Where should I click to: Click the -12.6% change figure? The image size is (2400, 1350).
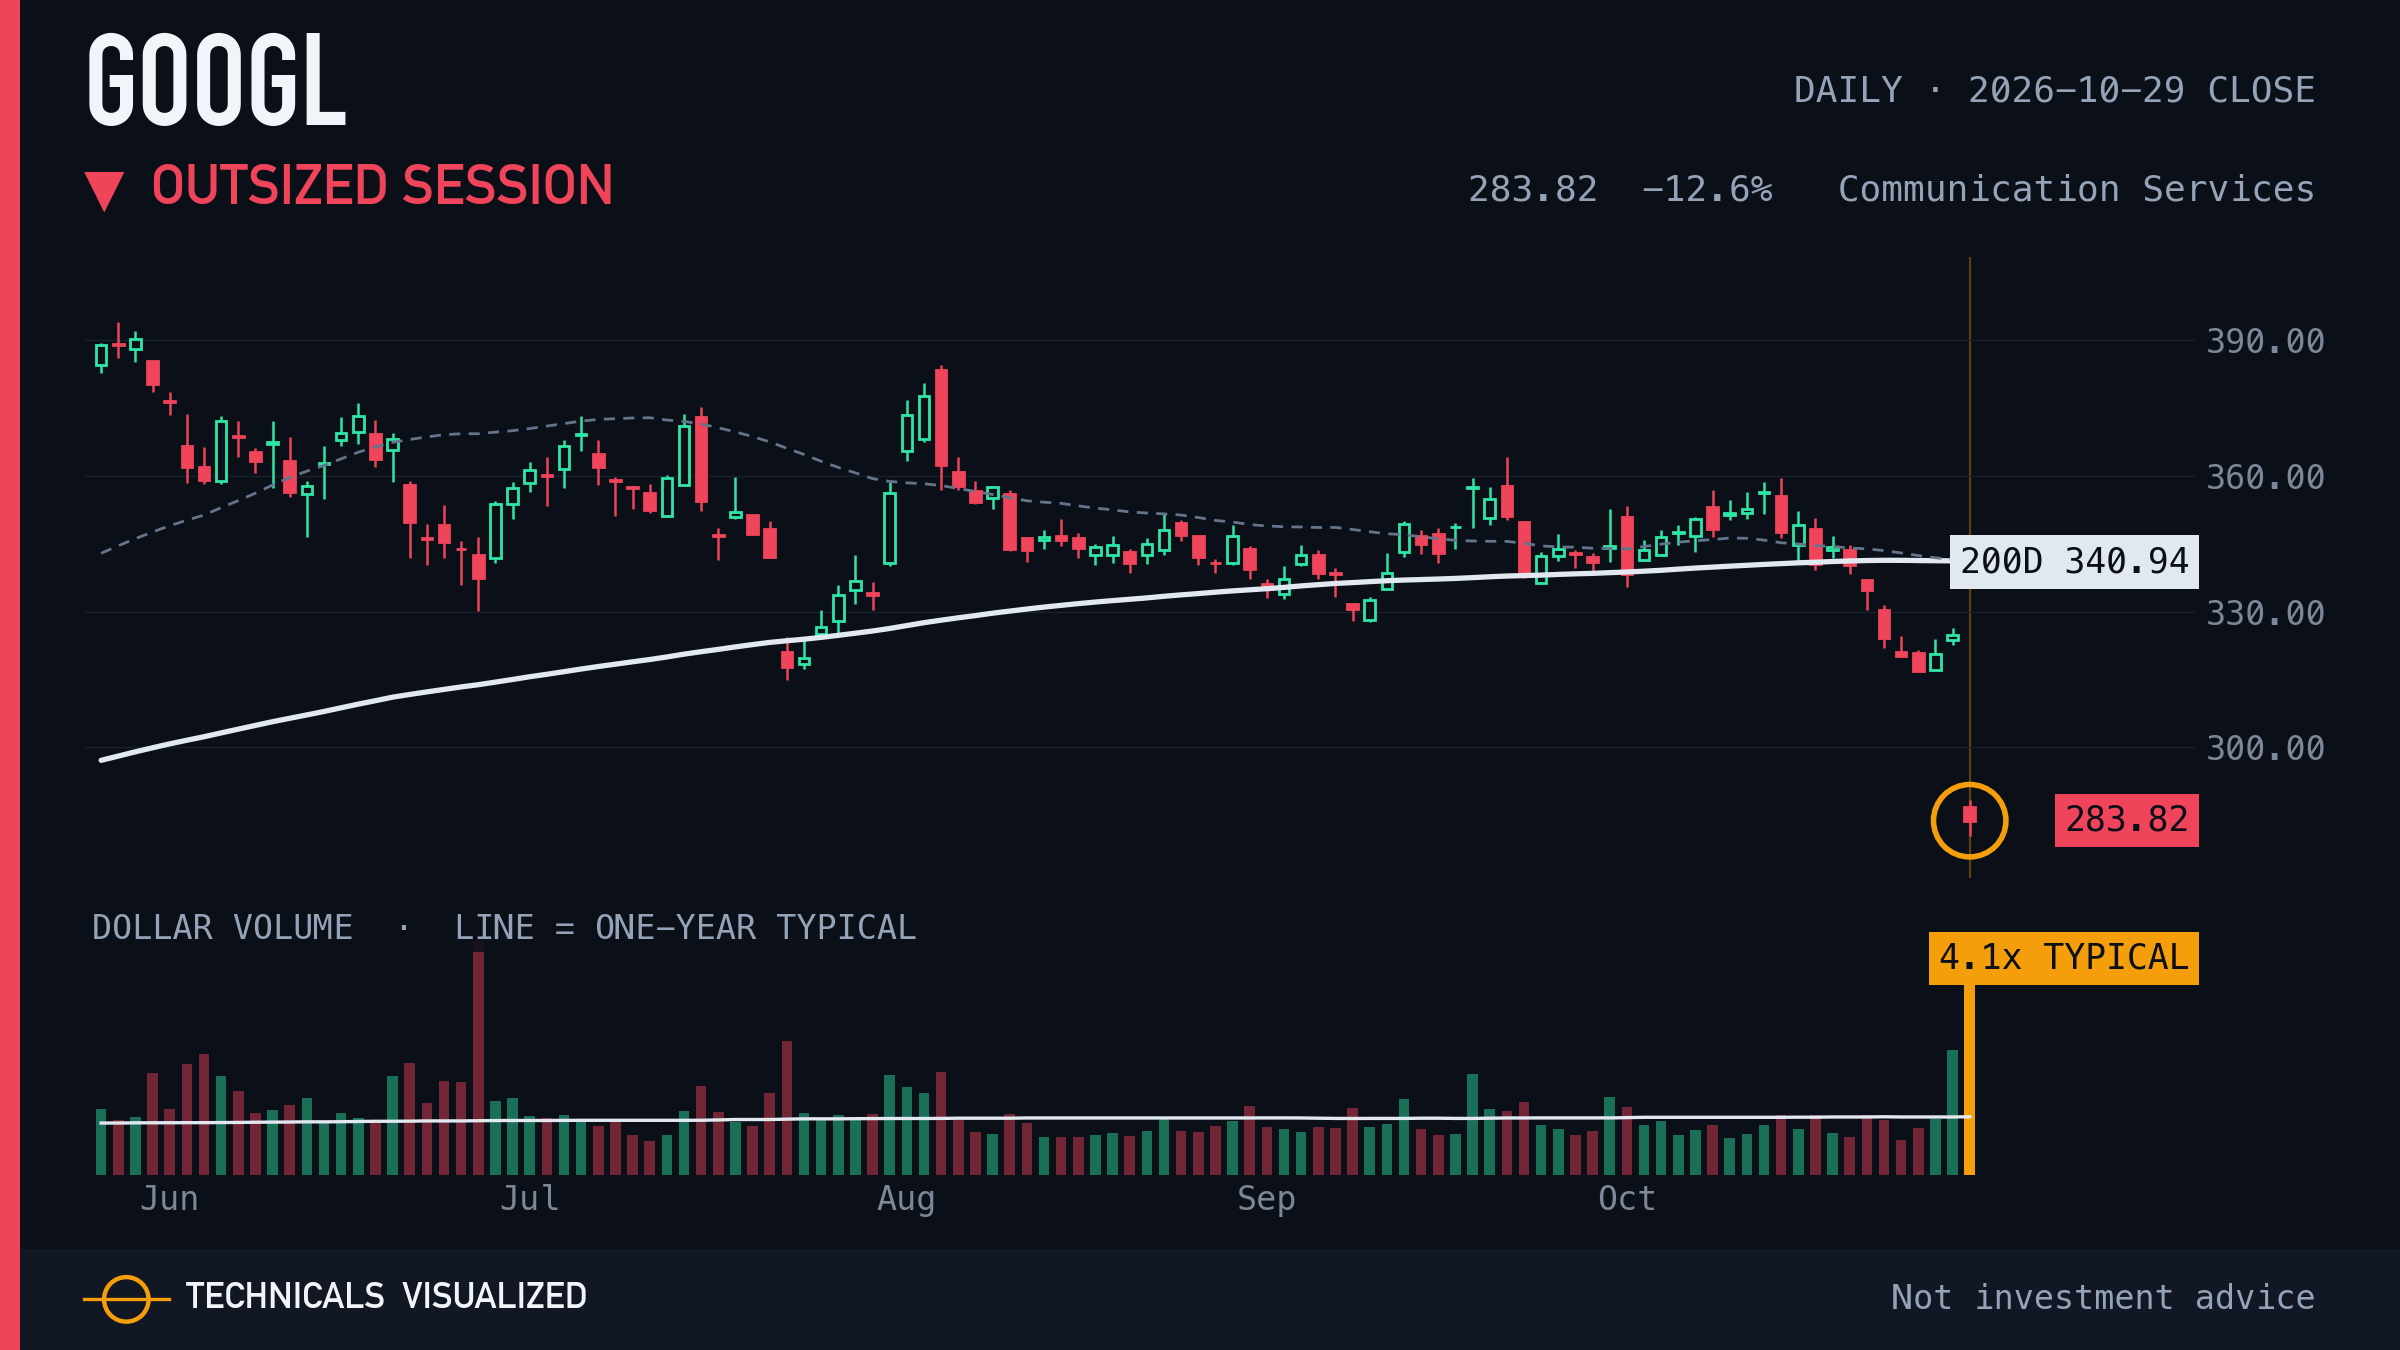coord(1707,189)
